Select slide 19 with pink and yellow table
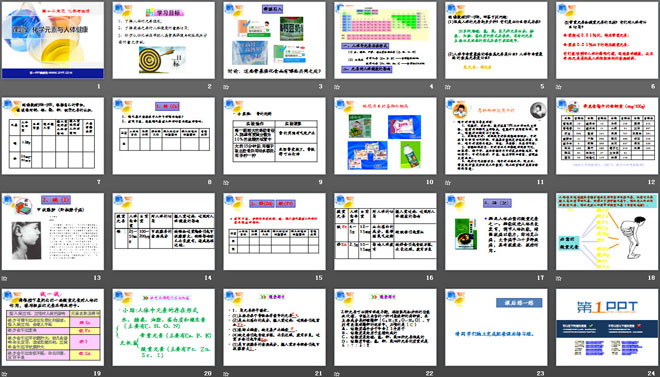This screenshot has height=377, width=660. pyautogui.click(x=53, y=327)
